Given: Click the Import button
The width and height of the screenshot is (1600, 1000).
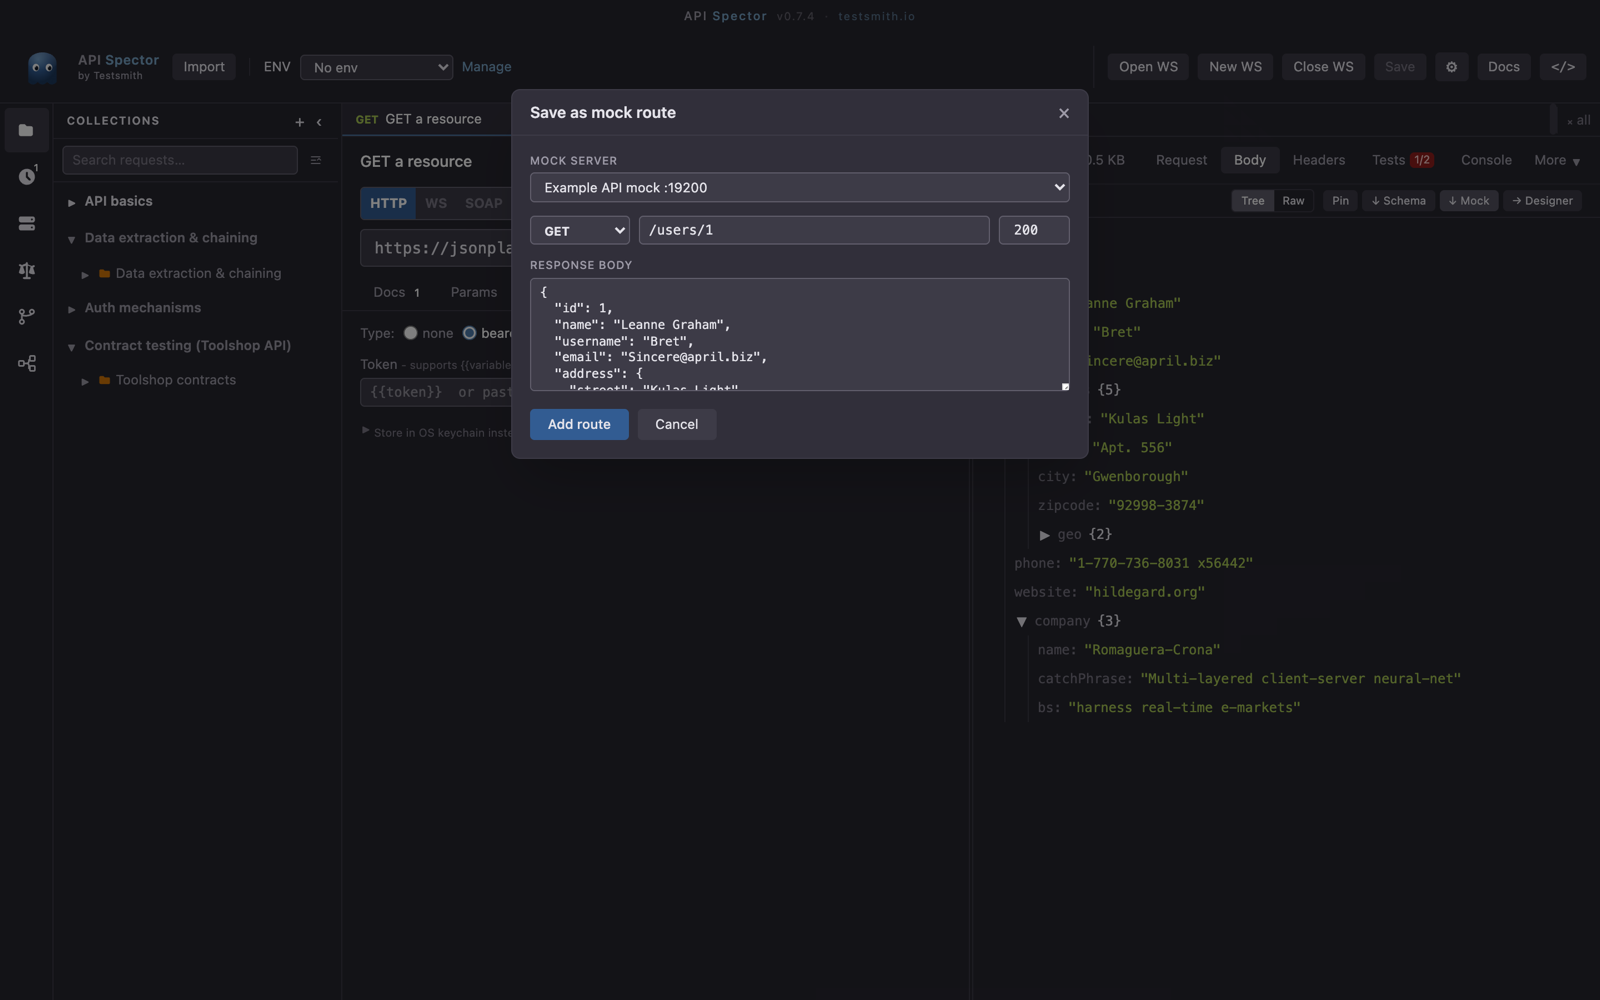Looking at the screenshot, I should (204, 67).
